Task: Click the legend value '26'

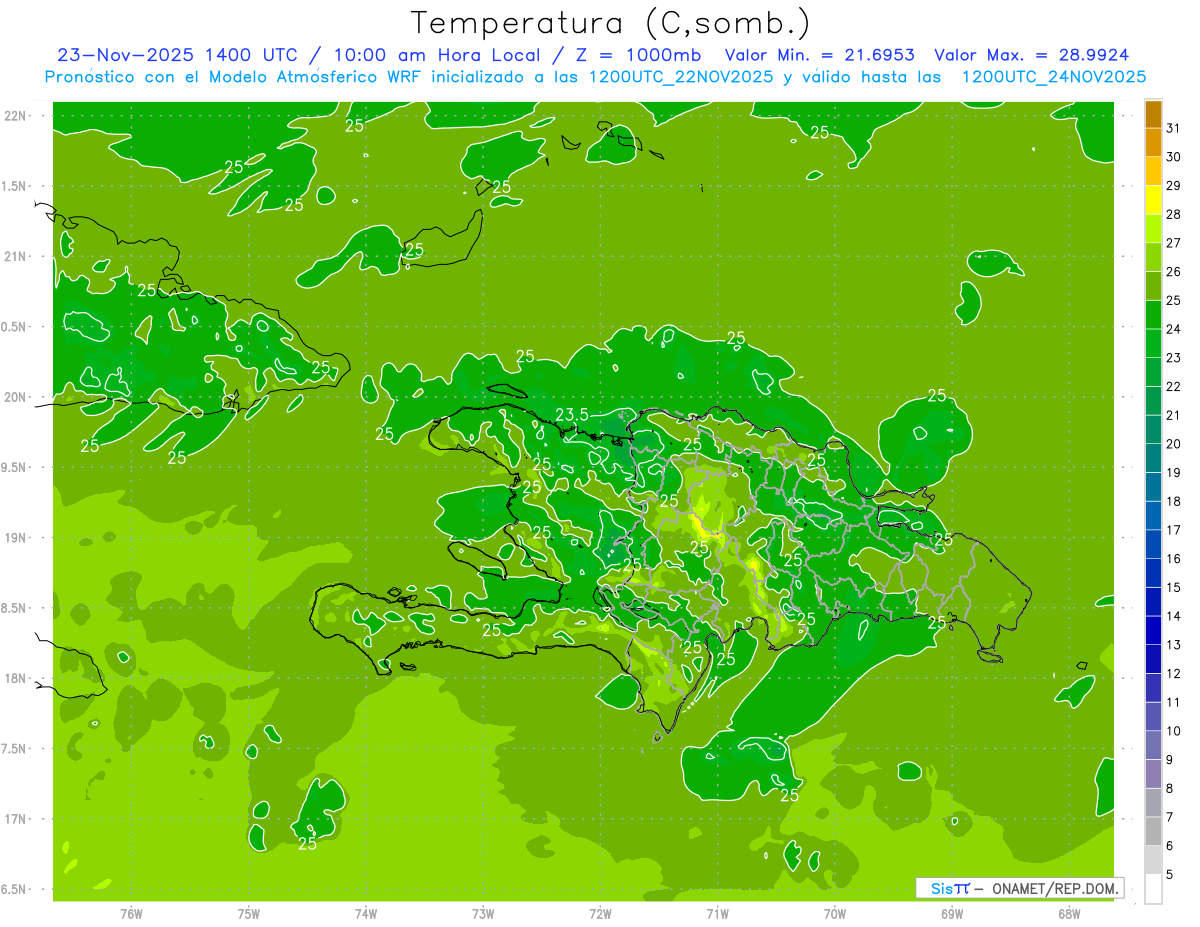Action: point(1173,272)
